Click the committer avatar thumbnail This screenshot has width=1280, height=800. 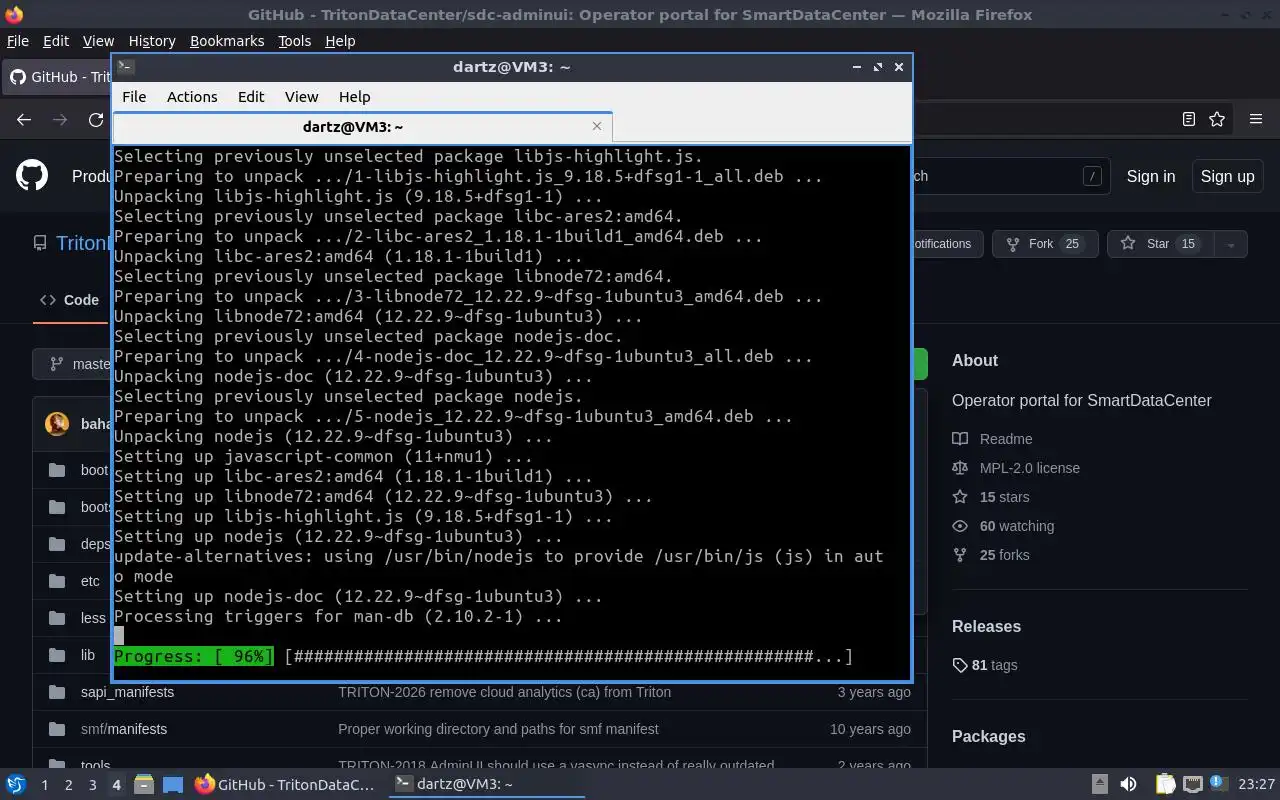pos(56,424)
